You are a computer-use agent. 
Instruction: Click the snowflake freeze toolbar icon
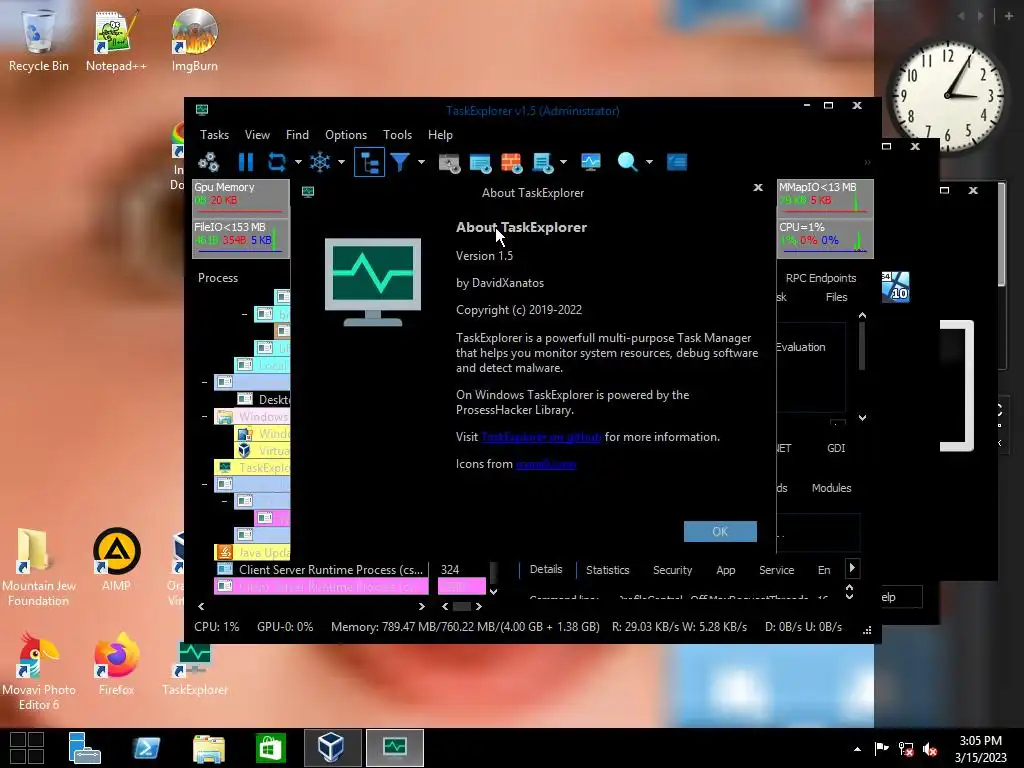320,162
